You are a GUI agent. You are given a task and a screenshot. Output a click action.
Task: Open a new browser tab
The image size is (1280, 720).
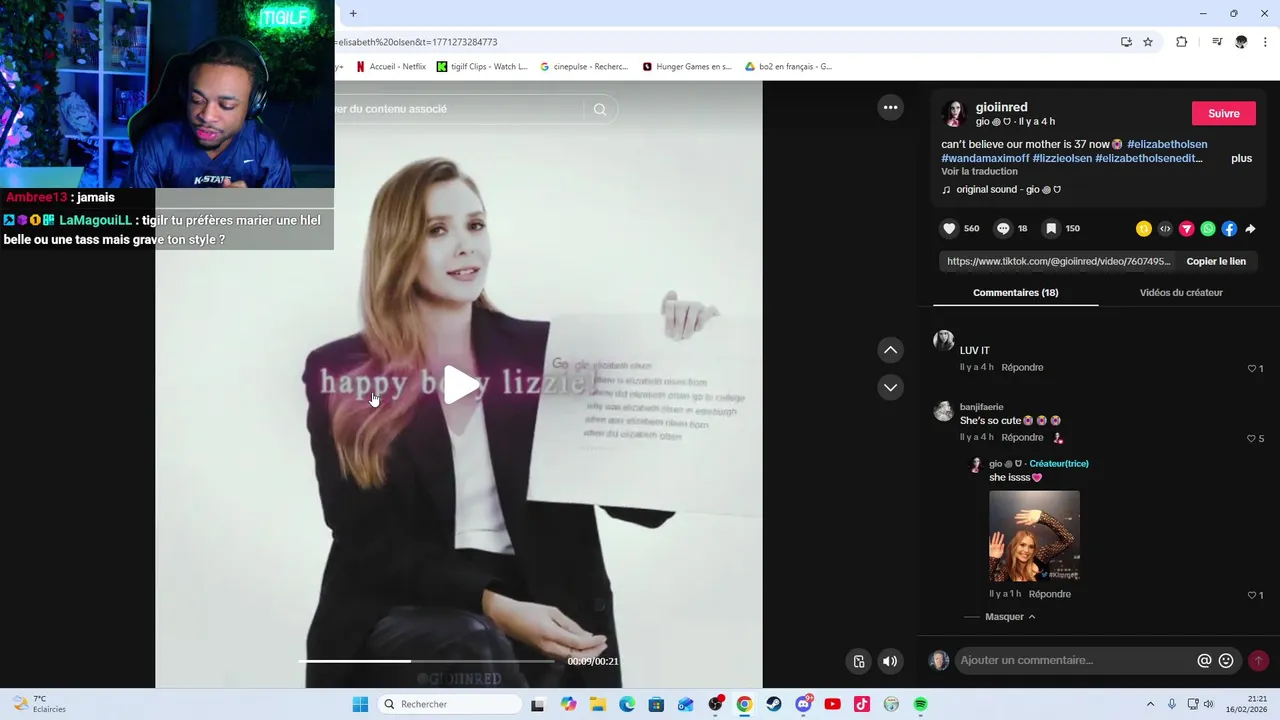(x=353, y=13)
